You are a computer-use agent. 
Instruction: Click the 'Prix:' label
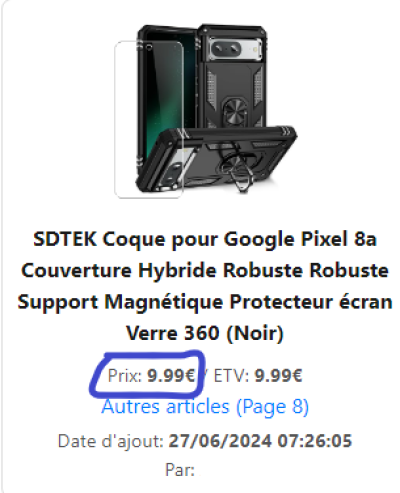coord(125,376)
